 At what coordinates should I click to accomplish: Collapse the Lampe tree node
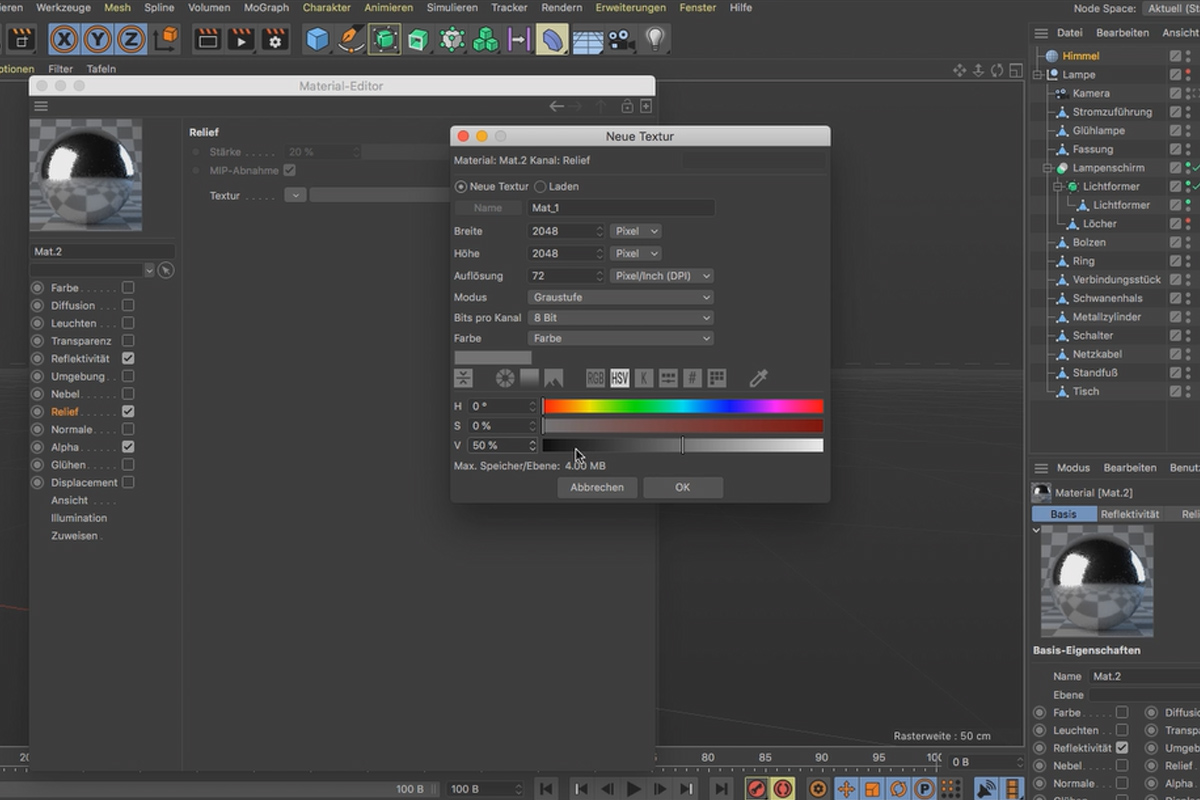click(1038, 75)
